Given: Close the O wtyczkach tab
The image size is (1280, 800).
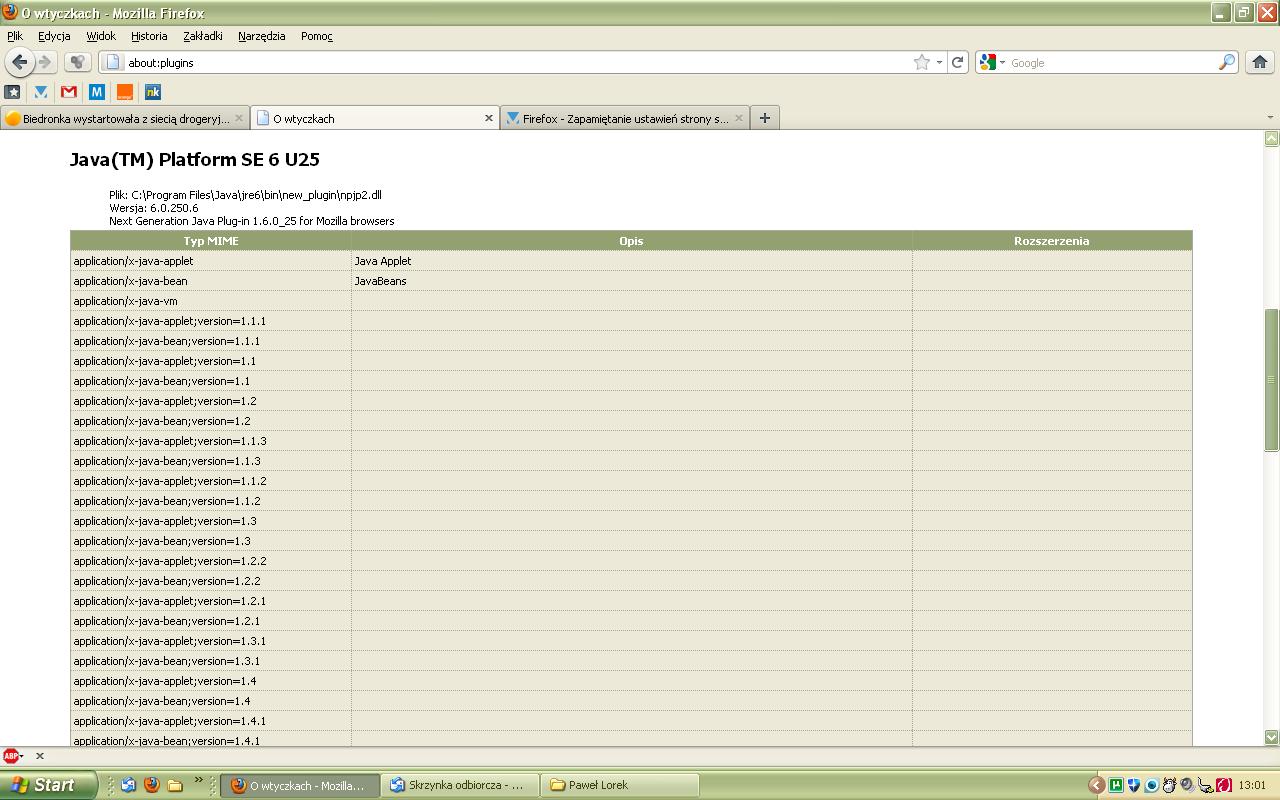Looking at the screenshot, I should 488,118.
